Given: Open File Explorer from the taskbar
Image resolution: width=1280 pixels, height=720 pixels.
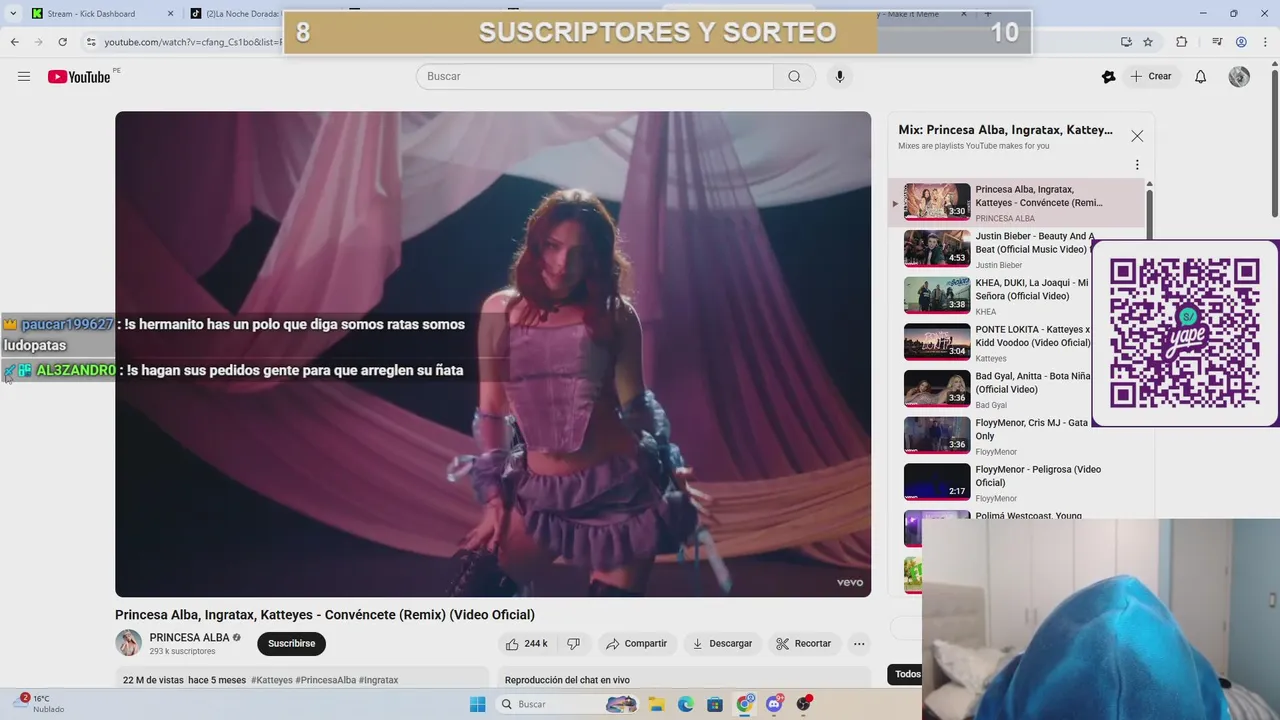Looking at the screenshot, I should coord(657,704).
